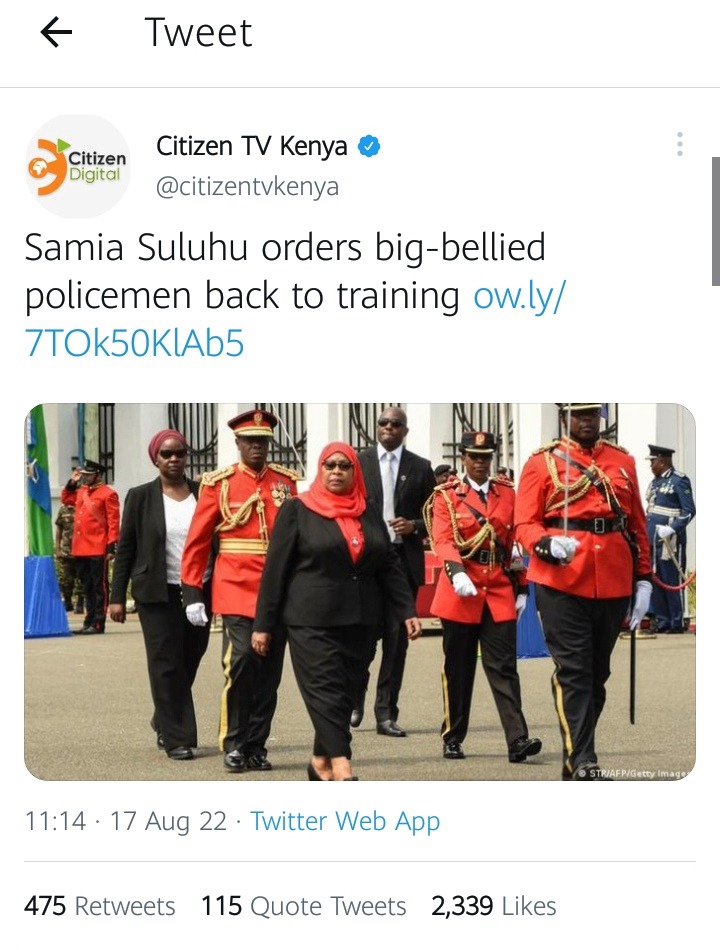Image resolution: width=720 pixels, height=950 pixels.
Task: Open Citizen TV Kenya display name
Action: coord(252,146)
